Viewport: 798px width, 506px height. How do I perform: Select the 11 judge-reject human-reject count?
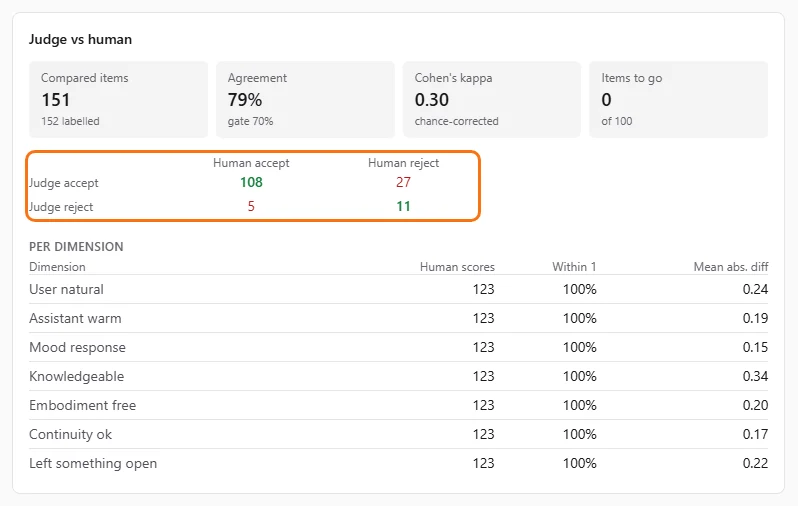[x=404, y=206]
